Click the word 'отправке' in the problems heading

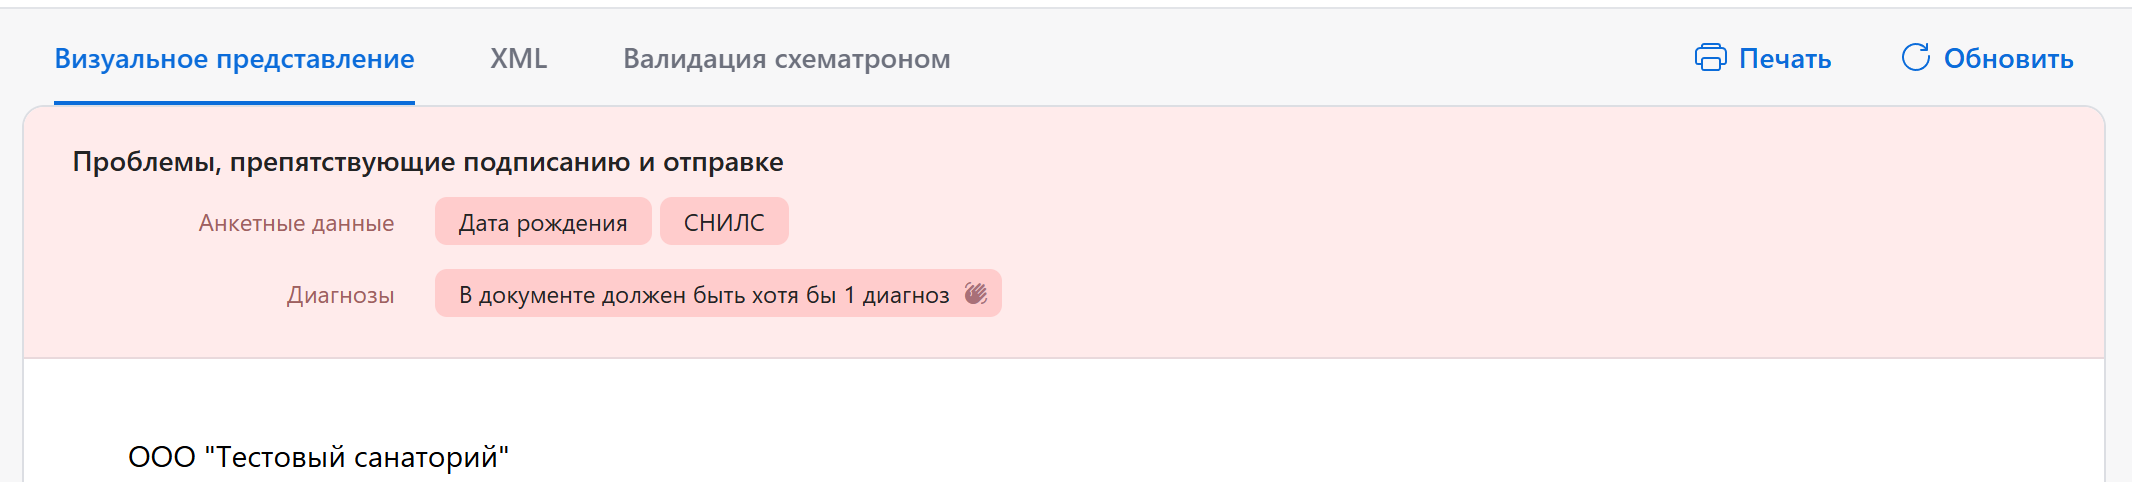(x=723, y=162)
